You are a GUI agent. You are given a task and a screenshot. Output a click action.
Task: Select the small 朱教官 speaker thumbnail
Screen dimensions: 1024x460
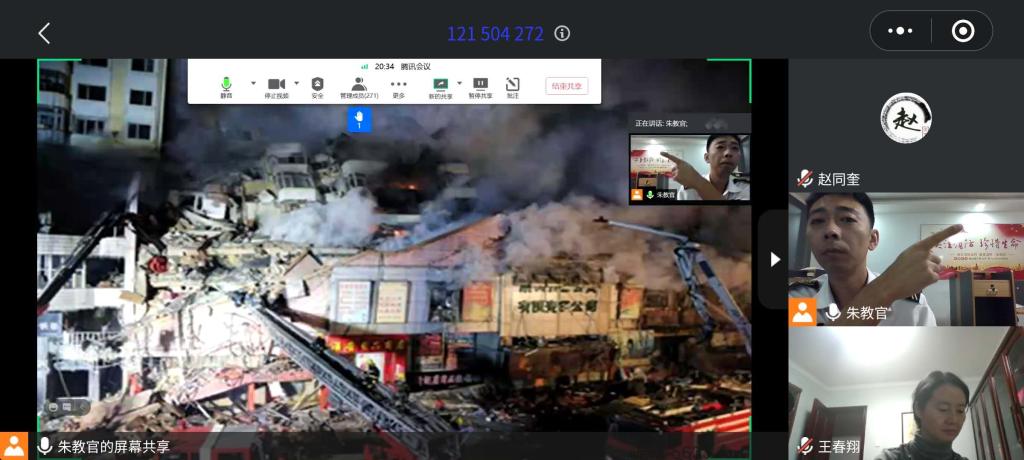tap(690, 167)
